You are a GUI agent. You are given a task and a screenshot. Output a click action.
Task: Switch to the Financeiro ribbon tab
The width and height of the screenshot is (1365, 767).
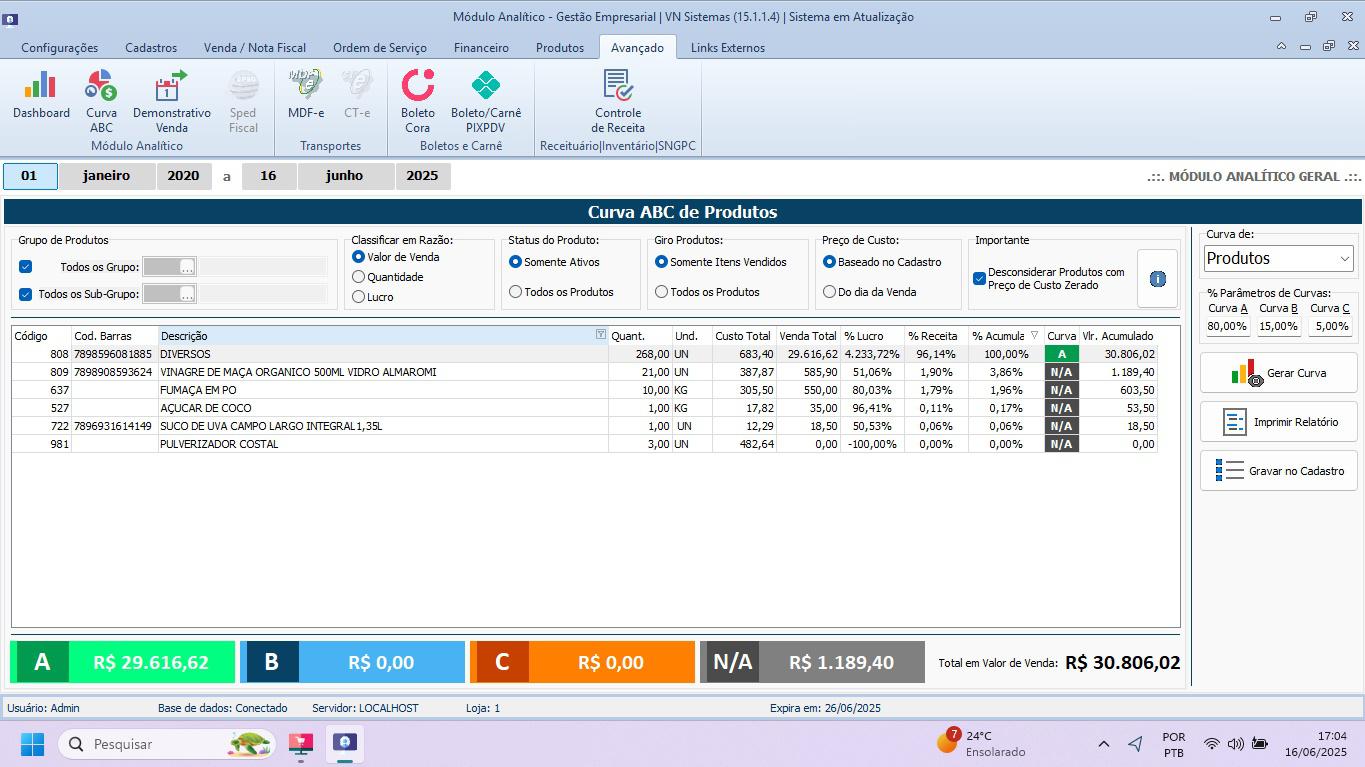[481, 48]
